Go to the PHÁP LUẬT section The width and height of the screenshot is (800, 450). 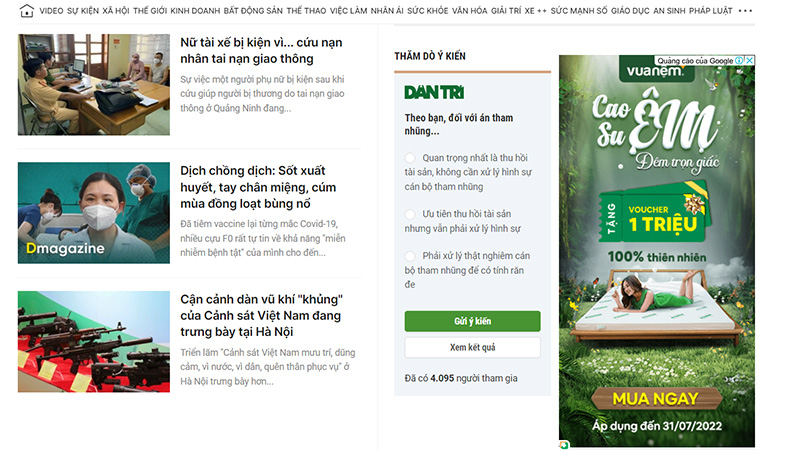click(710, 11)
